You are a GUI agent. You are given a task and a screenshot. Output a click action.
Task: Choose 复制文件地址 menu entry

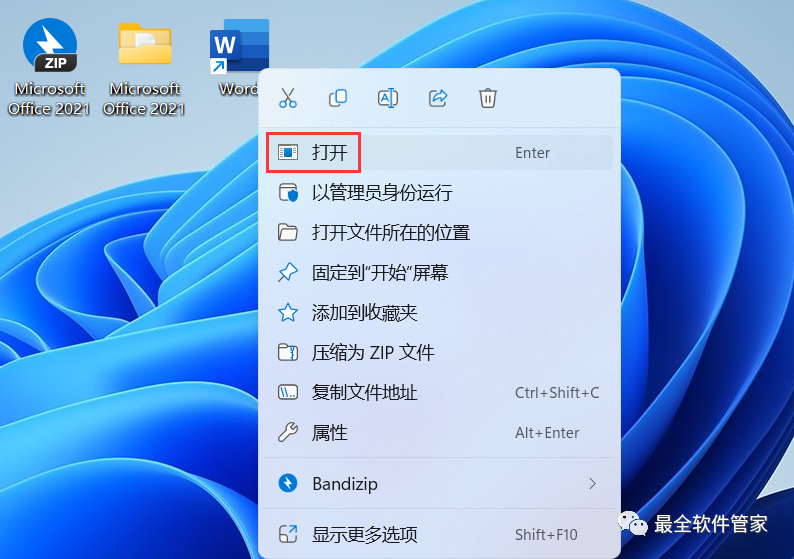(x=439, y=392)
